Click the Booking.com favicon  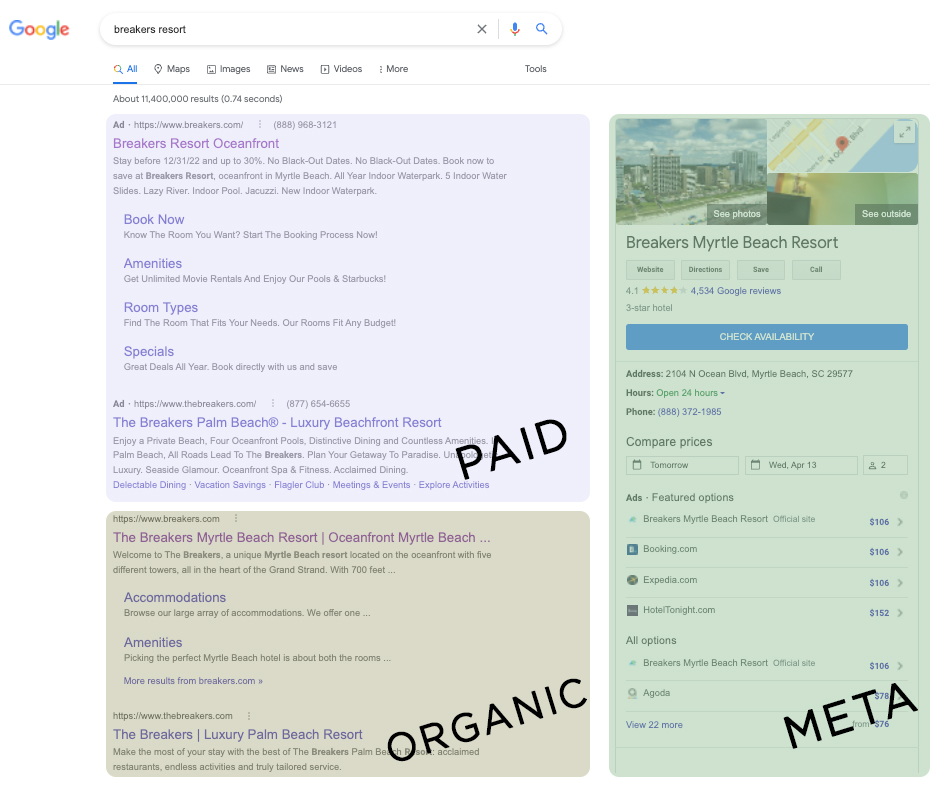point(632,549)
